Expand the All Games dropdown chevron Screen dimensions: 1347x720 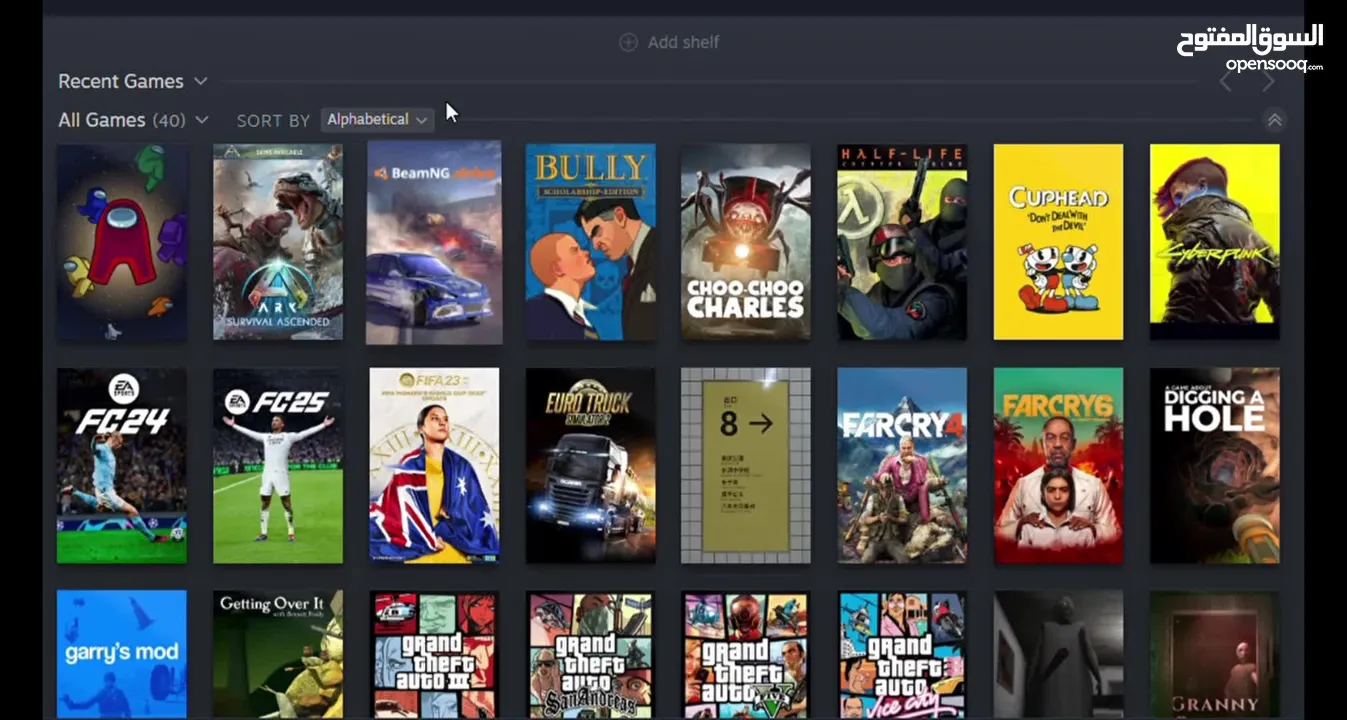coord(202,120)
